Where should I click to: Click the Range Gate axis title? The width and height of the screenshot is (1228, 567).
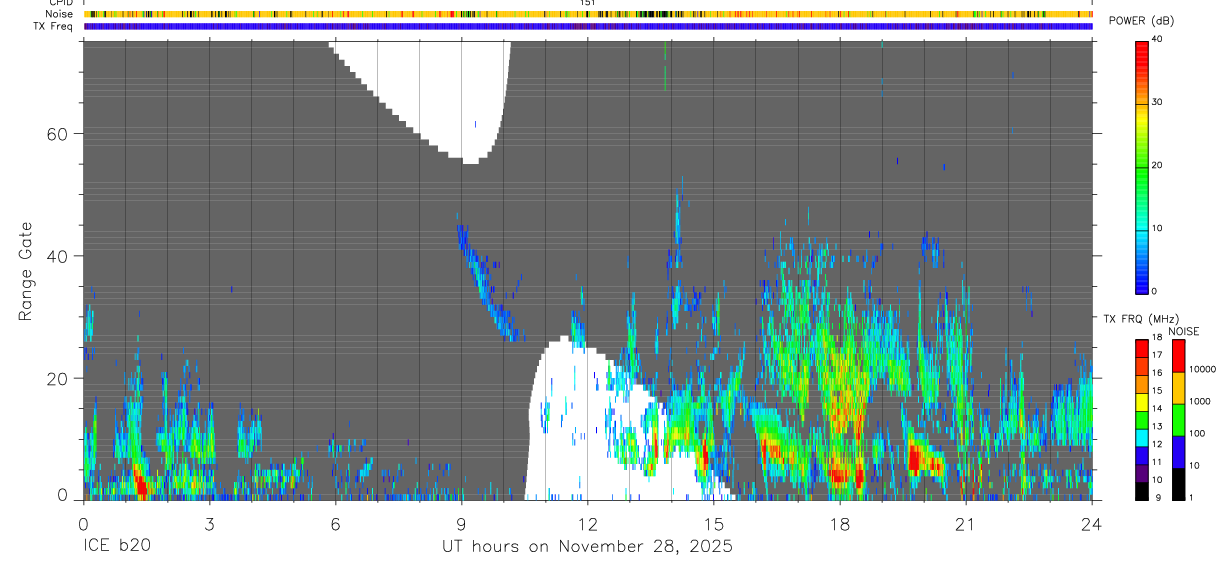[x=26, y=272]
